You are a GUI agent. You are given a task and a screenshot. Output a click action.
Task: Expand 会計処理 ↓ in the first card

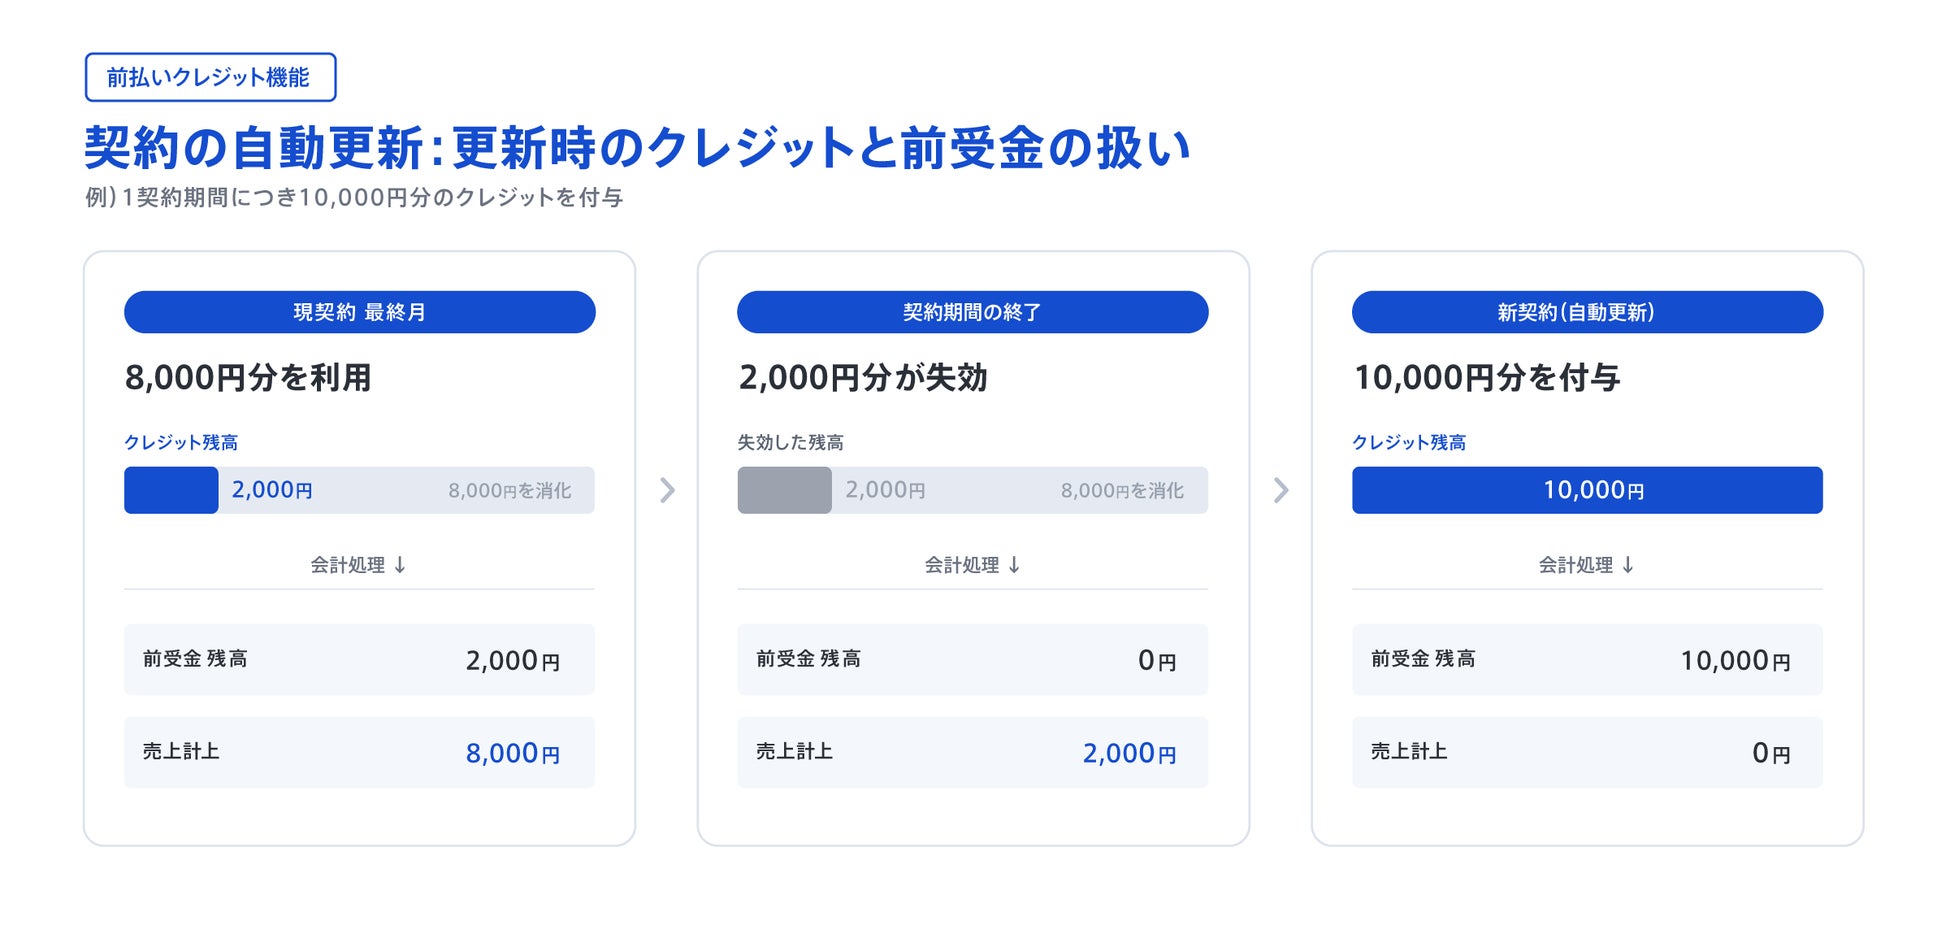tap(359, 565)
